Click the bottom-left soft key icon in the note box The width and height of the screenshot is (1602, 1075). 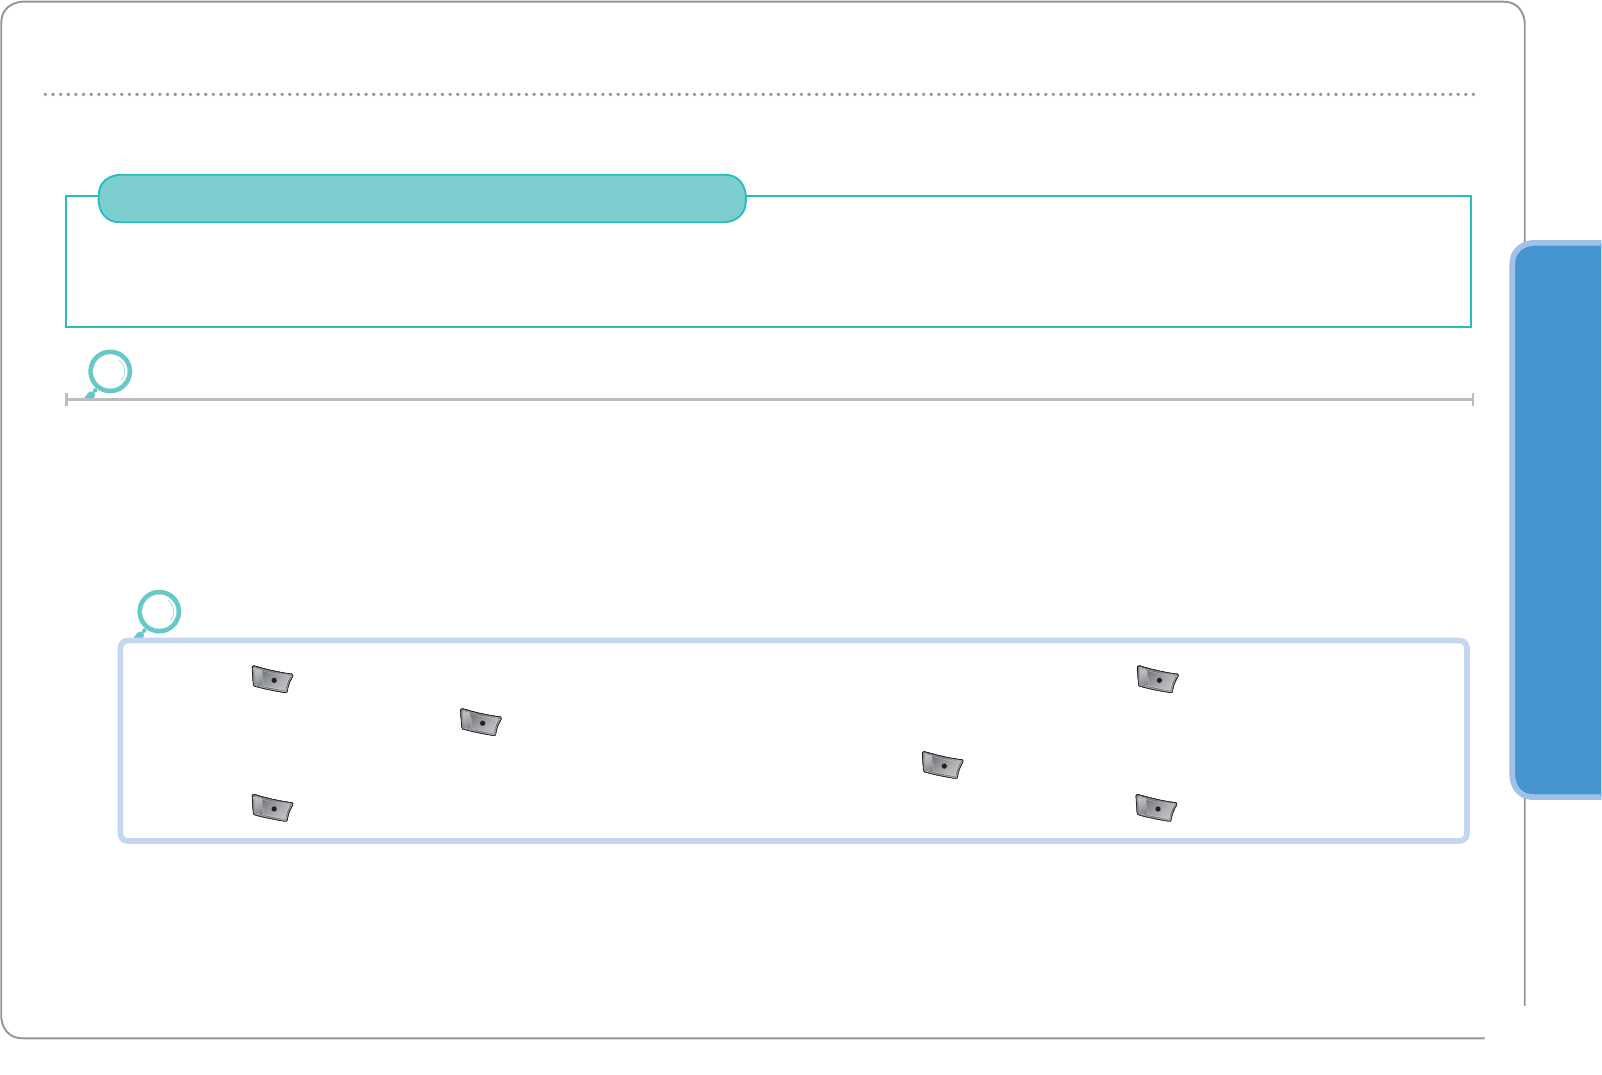click(272, 808)
